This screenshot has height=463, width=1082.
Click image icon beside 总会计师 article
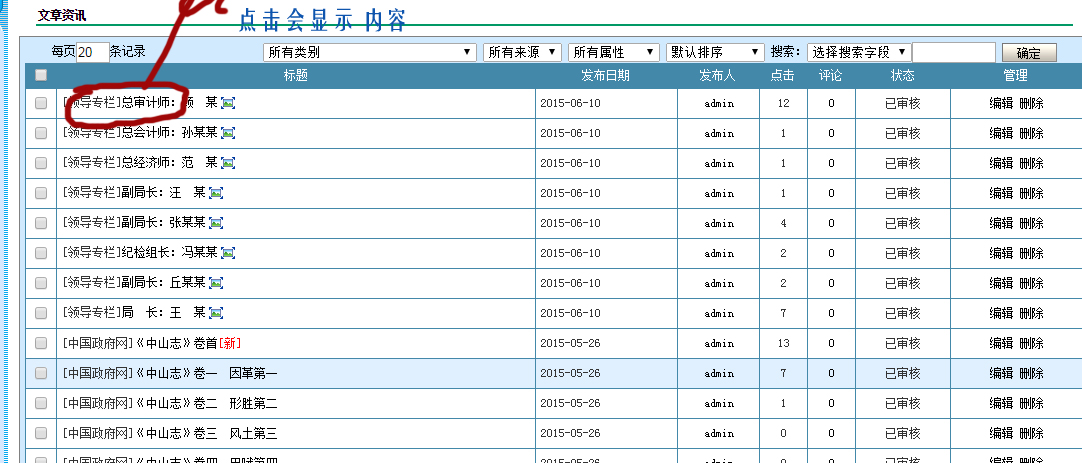click(228, 133)
